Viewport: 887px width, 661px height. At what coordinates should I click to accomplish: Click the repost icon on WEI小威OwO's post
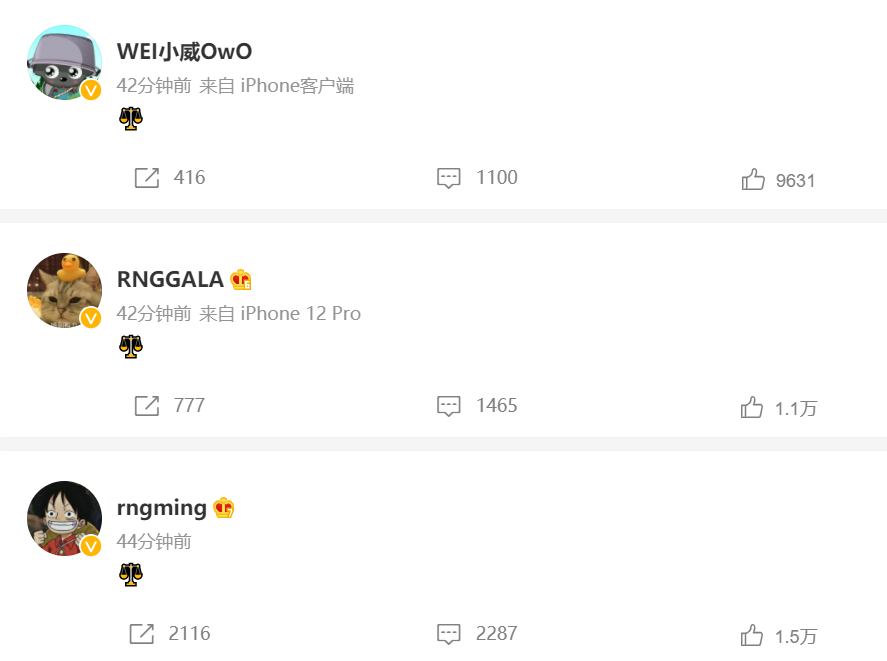(147, 178)
